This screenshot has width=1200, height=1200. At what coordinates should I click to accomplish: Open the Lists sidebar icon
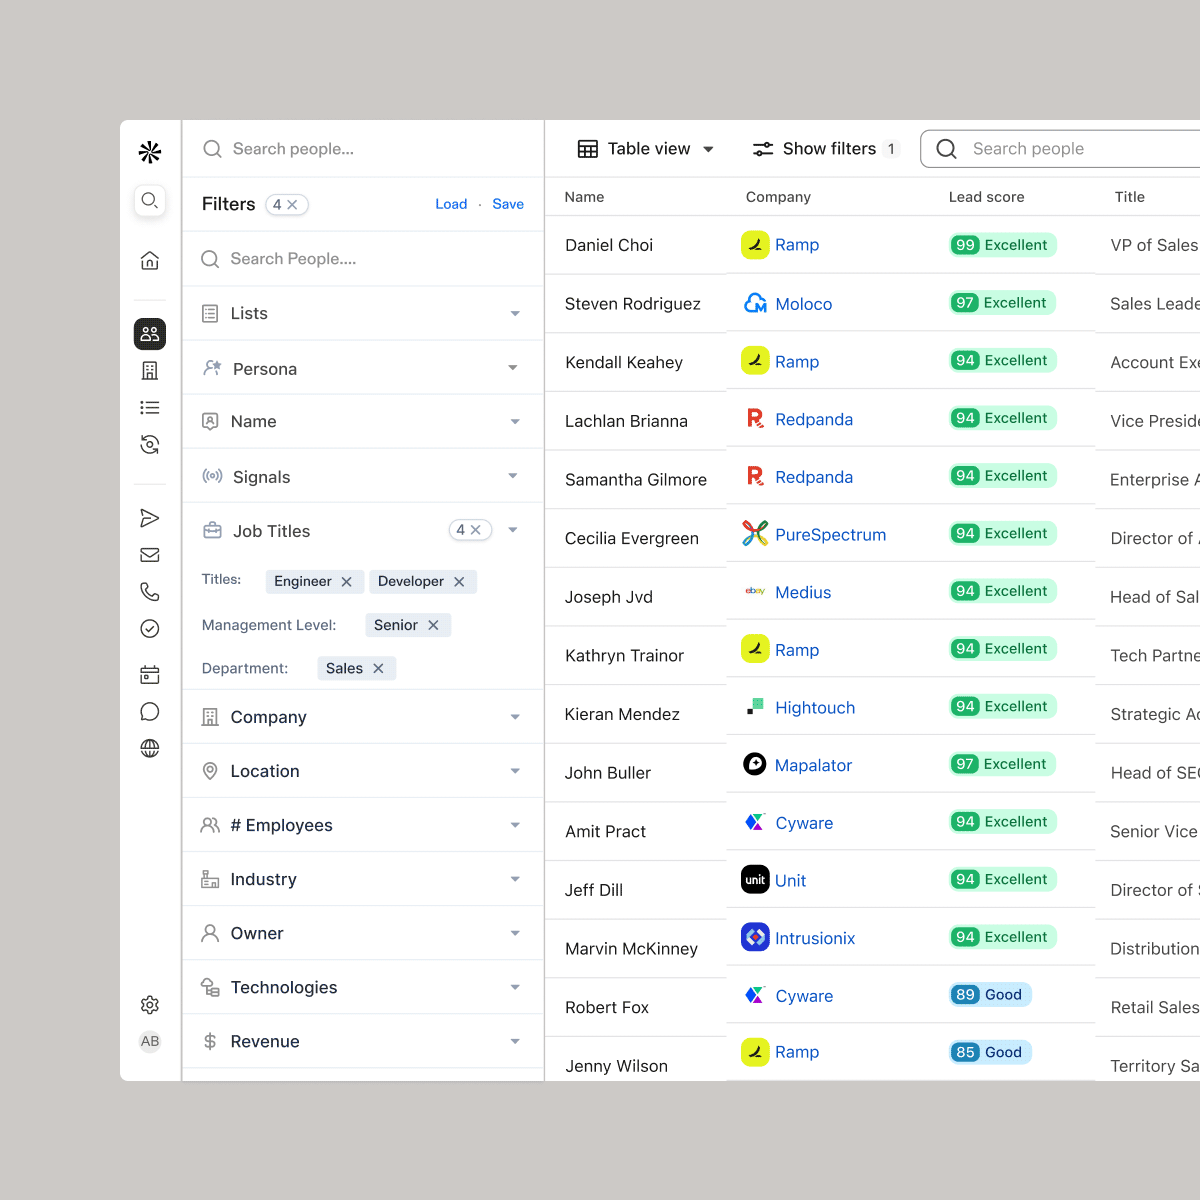[x=150, y=408]
